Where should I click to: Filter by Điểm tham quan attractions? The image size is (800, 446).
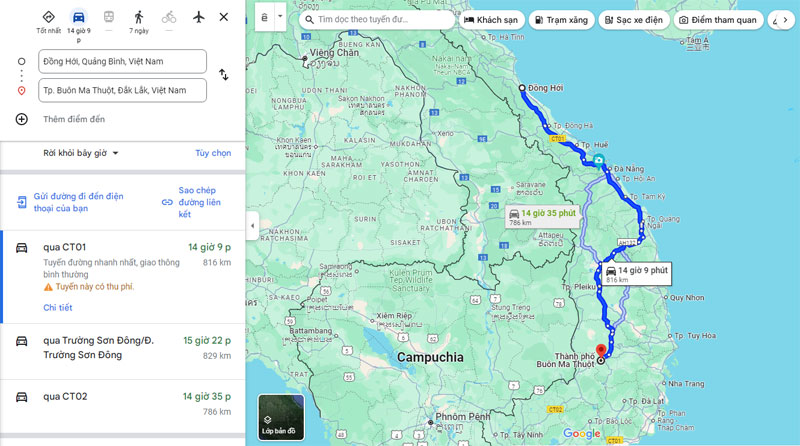tap(718, 20)
